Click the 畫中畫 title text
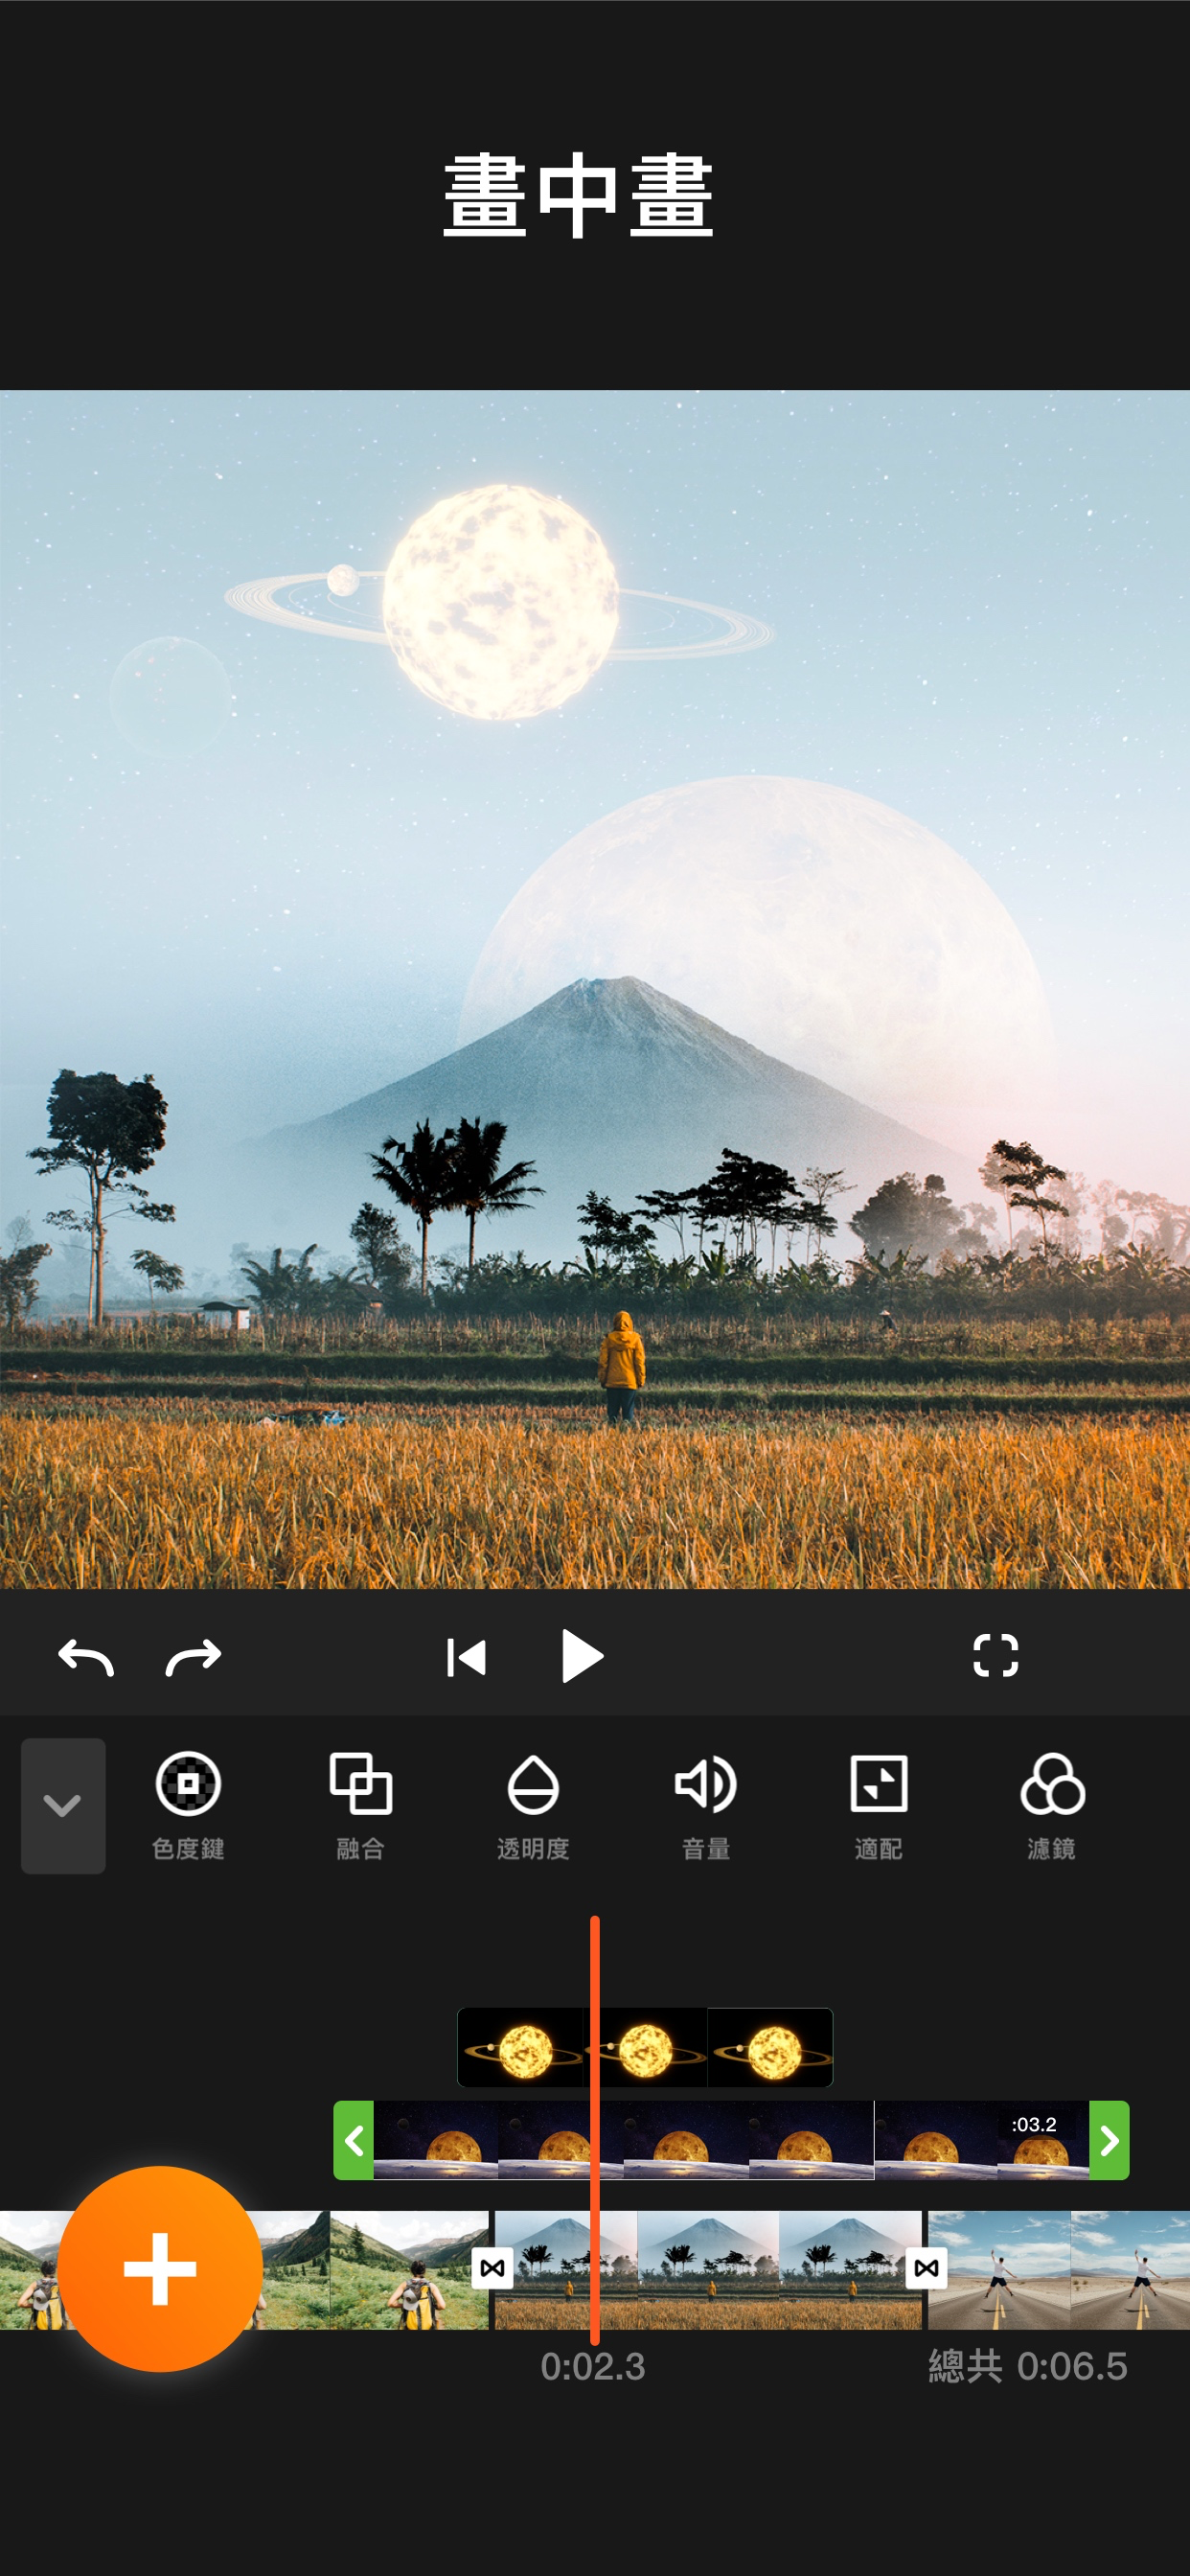1190x2576 pixels. tap(578, 195)
